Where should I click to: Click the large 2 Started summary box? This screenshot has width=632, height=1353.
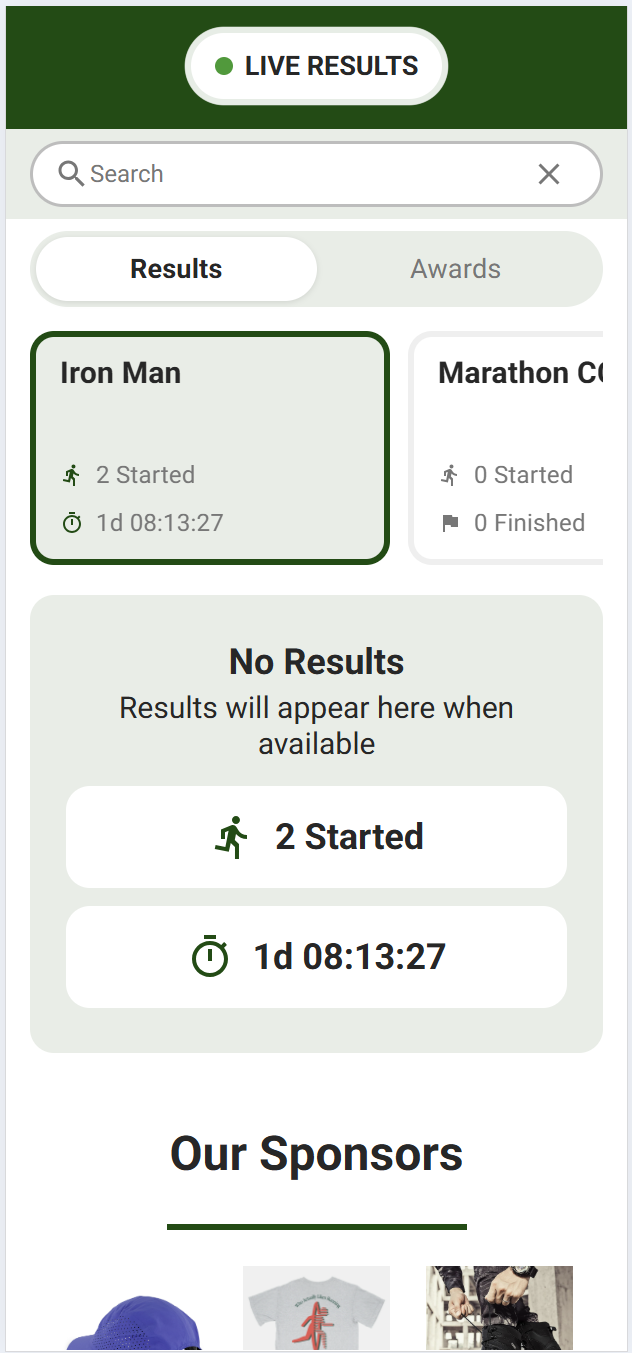pyautogui.click(x=316, y=837)
